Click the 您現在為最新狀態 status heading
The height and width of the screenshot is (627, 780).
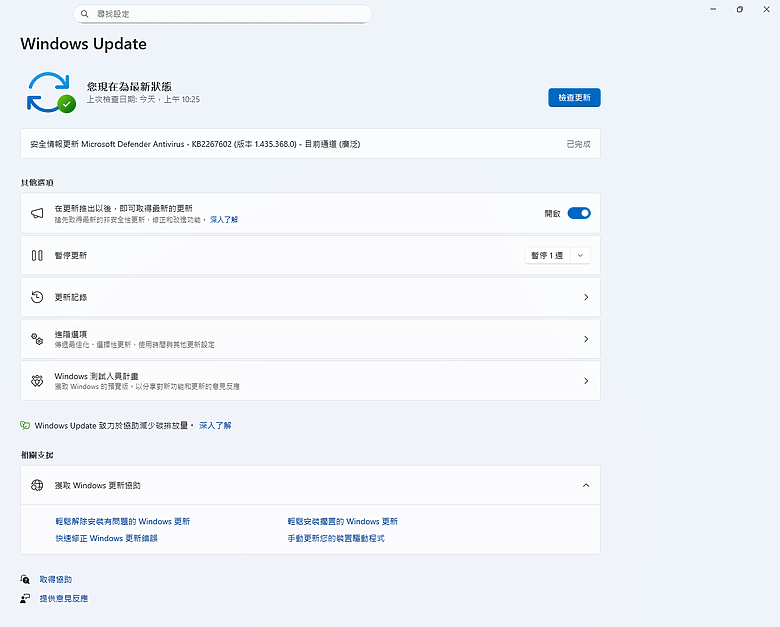(x=129, y=86)
